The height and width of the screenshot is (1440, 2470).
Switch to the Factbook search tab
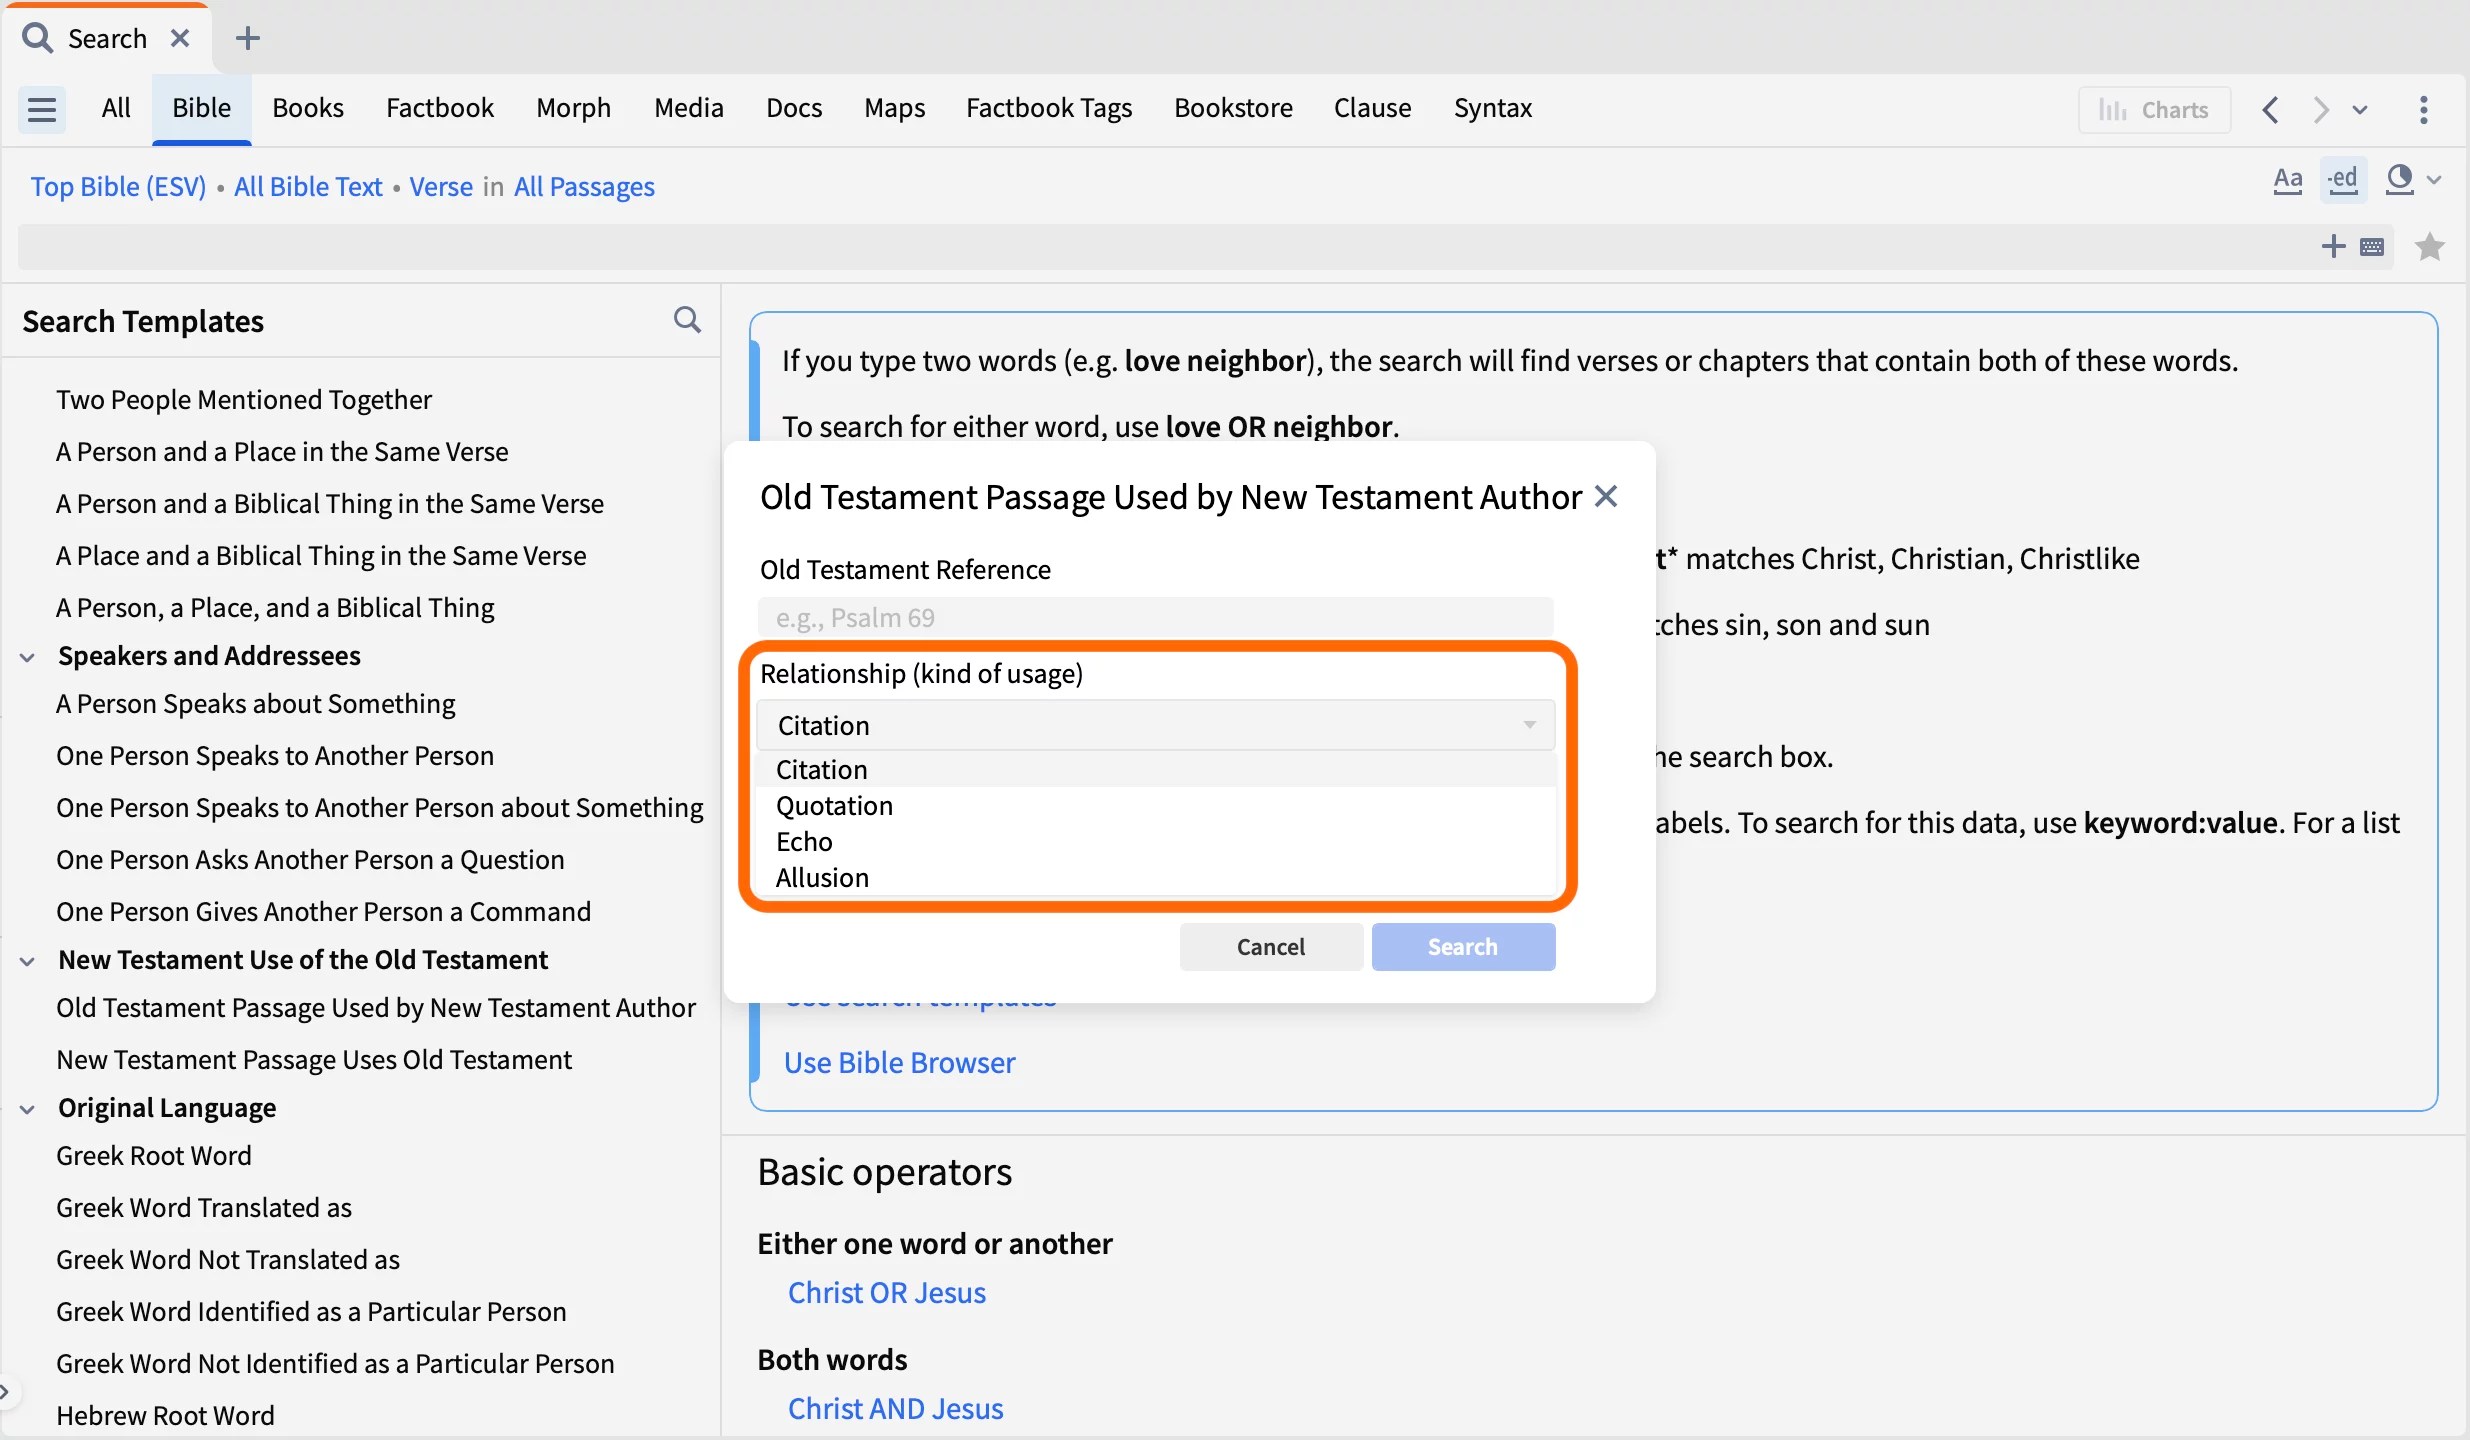click(440, 108)
